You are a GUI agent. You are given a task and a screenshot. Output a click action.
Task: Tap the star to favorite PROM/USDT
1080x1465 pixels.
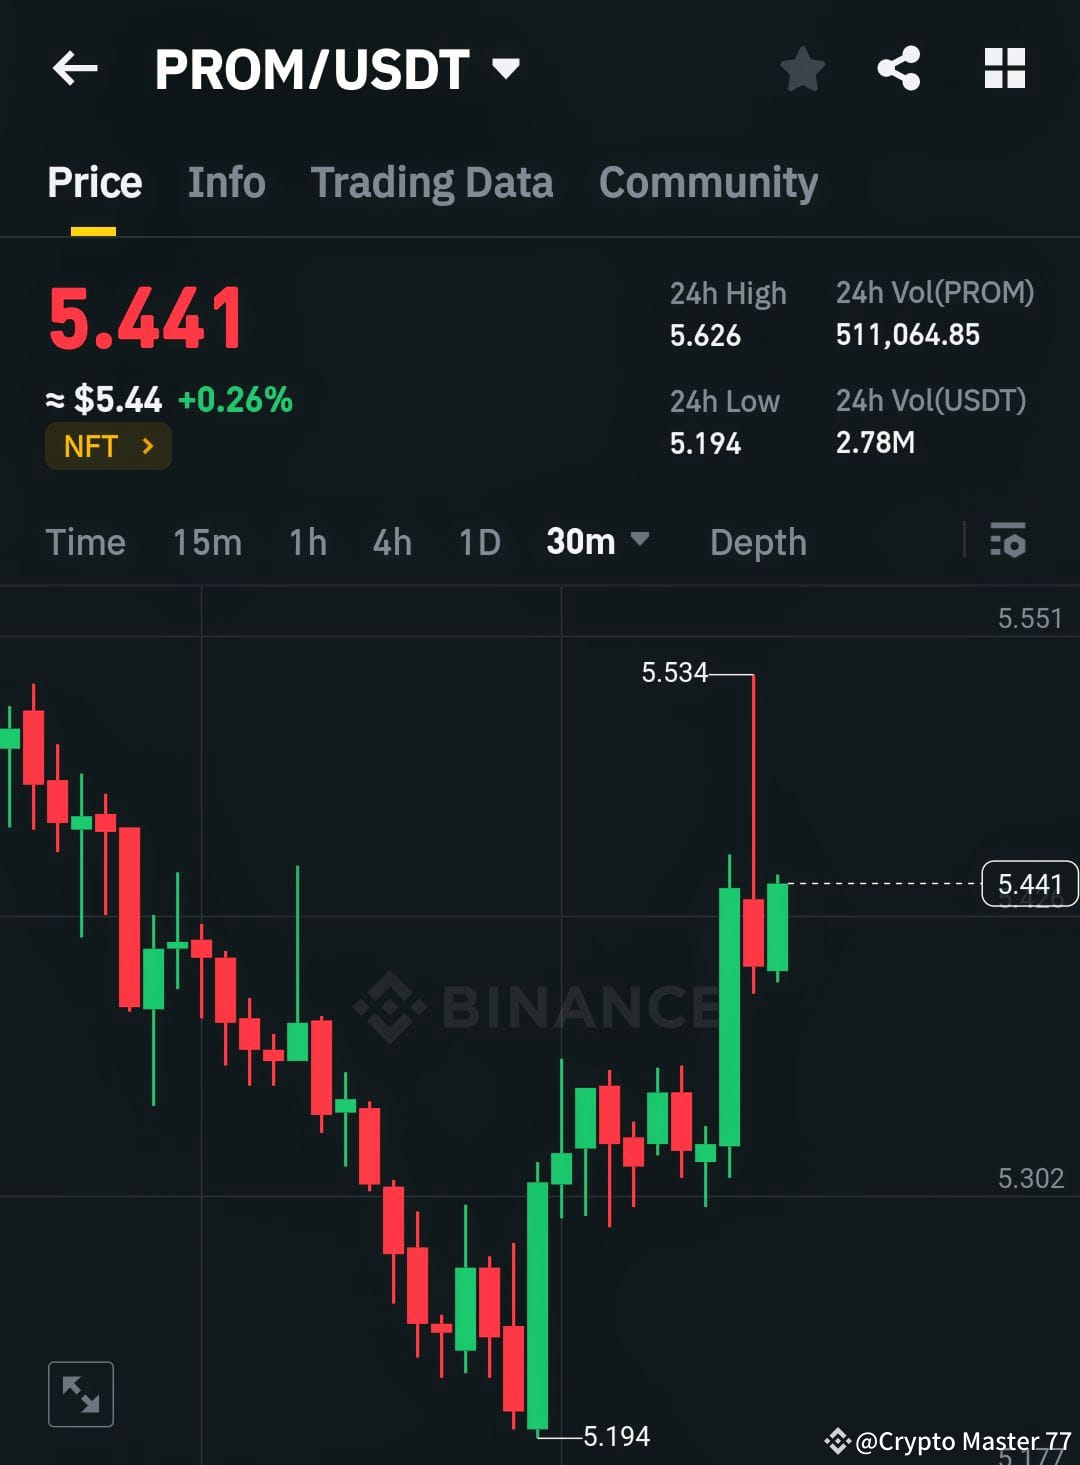(x=801, y=68)
